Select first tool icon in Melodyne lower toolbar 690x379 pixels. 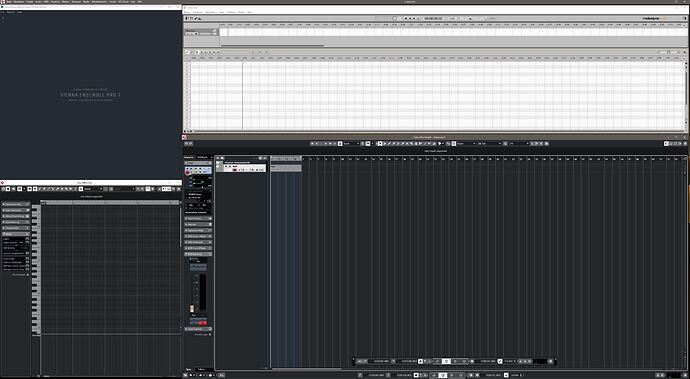pyautogui.click(x=187, y=52)
